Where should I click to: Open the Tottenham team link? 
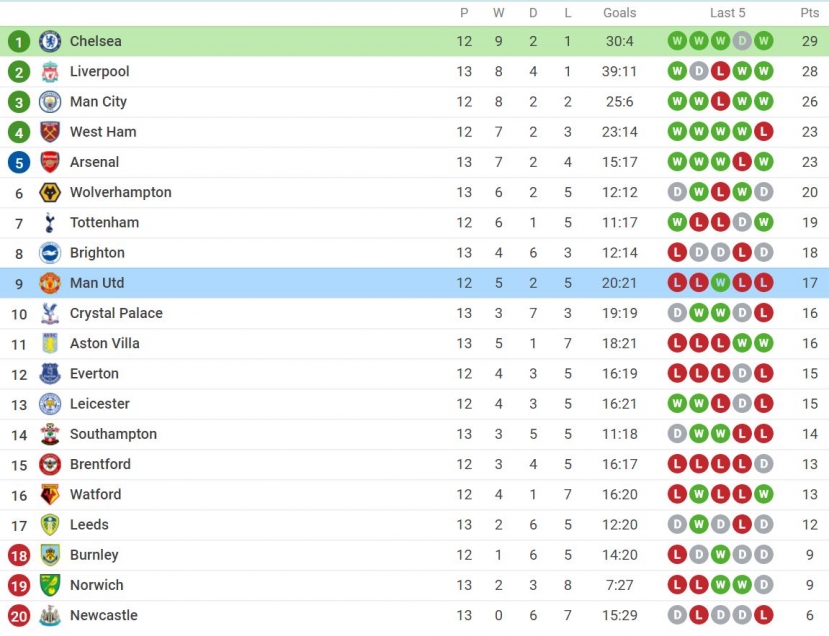click(x=105, y=223)
